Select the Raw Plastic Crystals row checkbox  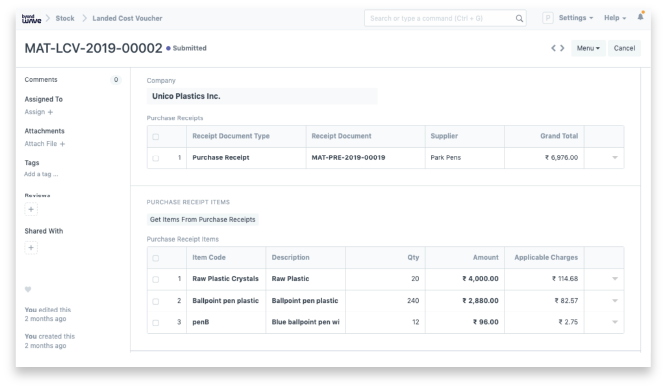pyautogui.click(x=155, y=279)
